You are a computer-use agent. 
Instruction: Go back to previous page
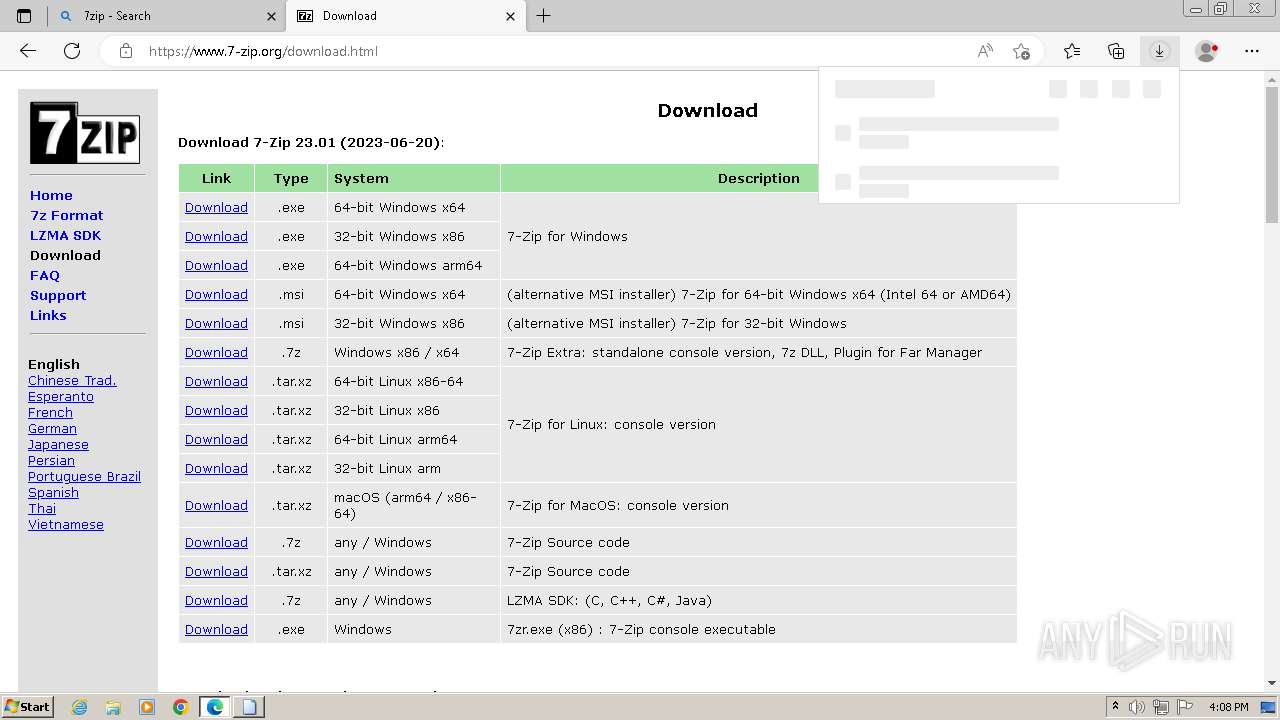point(28,51)
